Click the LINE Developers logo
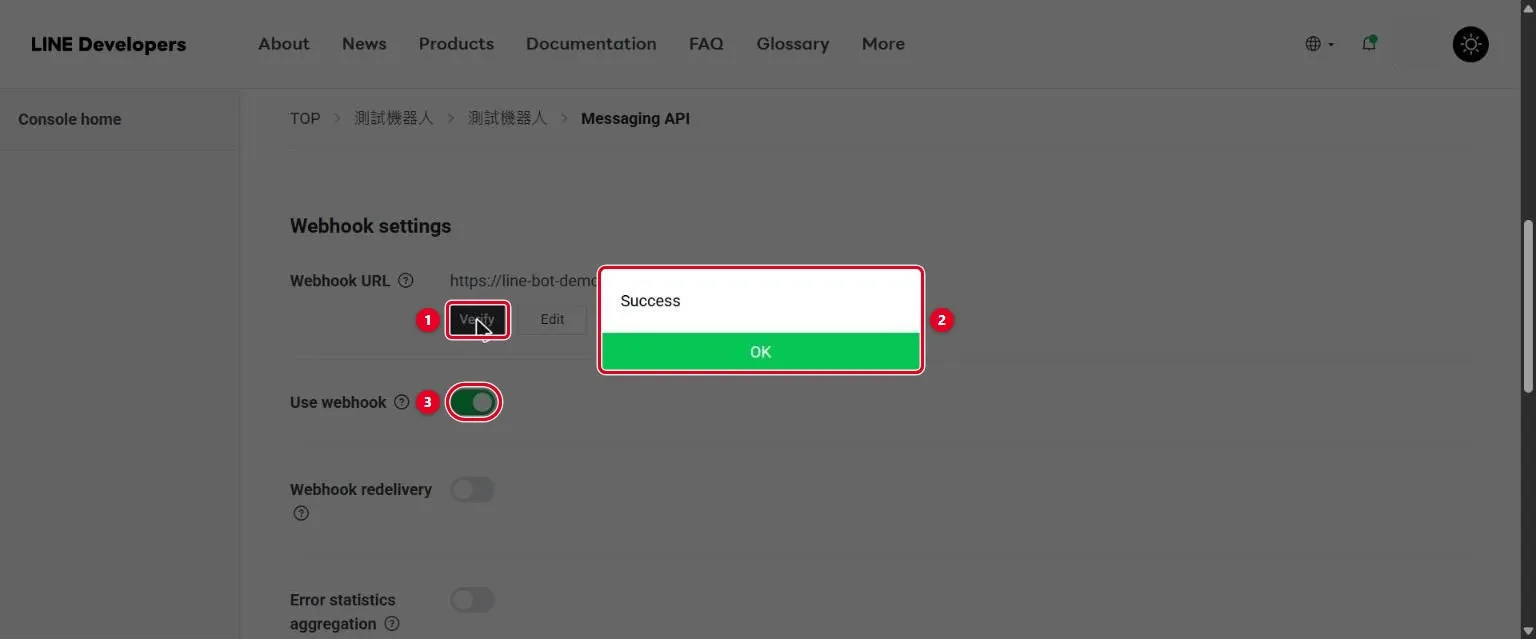This screenshot has height=639, width=1536. point(108,44)
